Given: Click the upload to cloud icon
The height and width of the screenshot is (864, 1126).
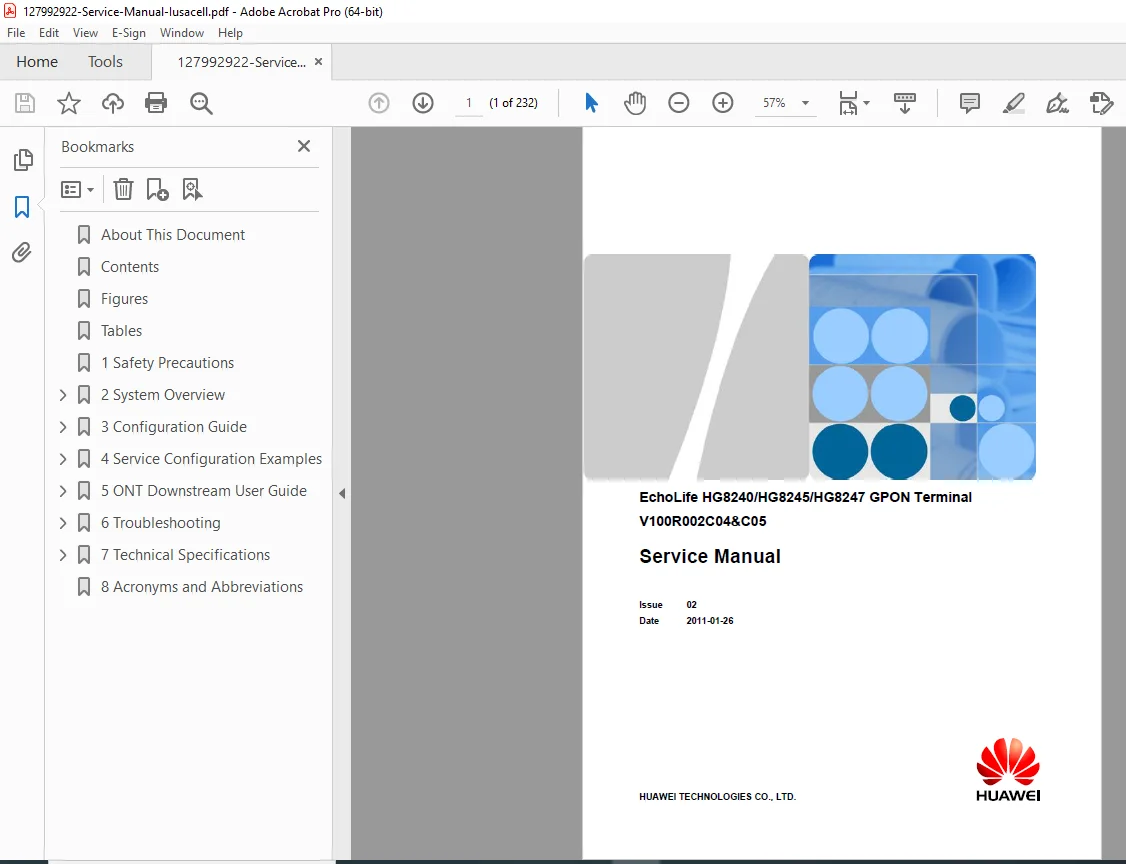Looking at the screenshot, I should click(x=113, y=103).
